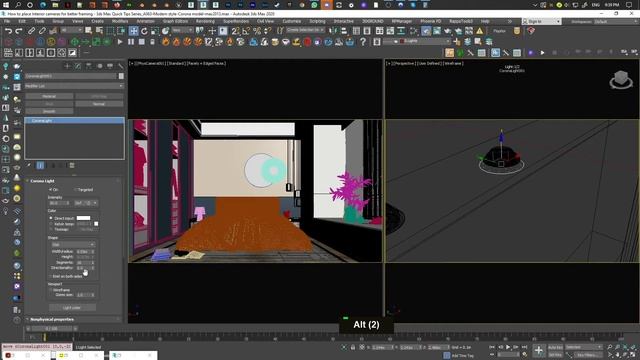Activate the Select and Rotate tool
Image resolution: width=640 pixels, height=360 pixels.
tap(144, 31)
